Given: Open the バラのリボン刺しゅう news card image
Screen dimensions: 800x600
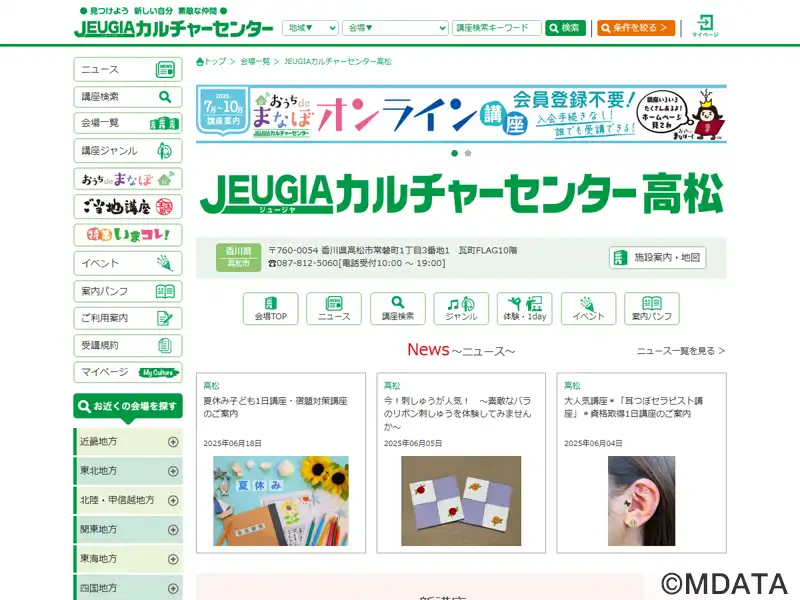Looking at the screenshot, I should pos(461,501).
